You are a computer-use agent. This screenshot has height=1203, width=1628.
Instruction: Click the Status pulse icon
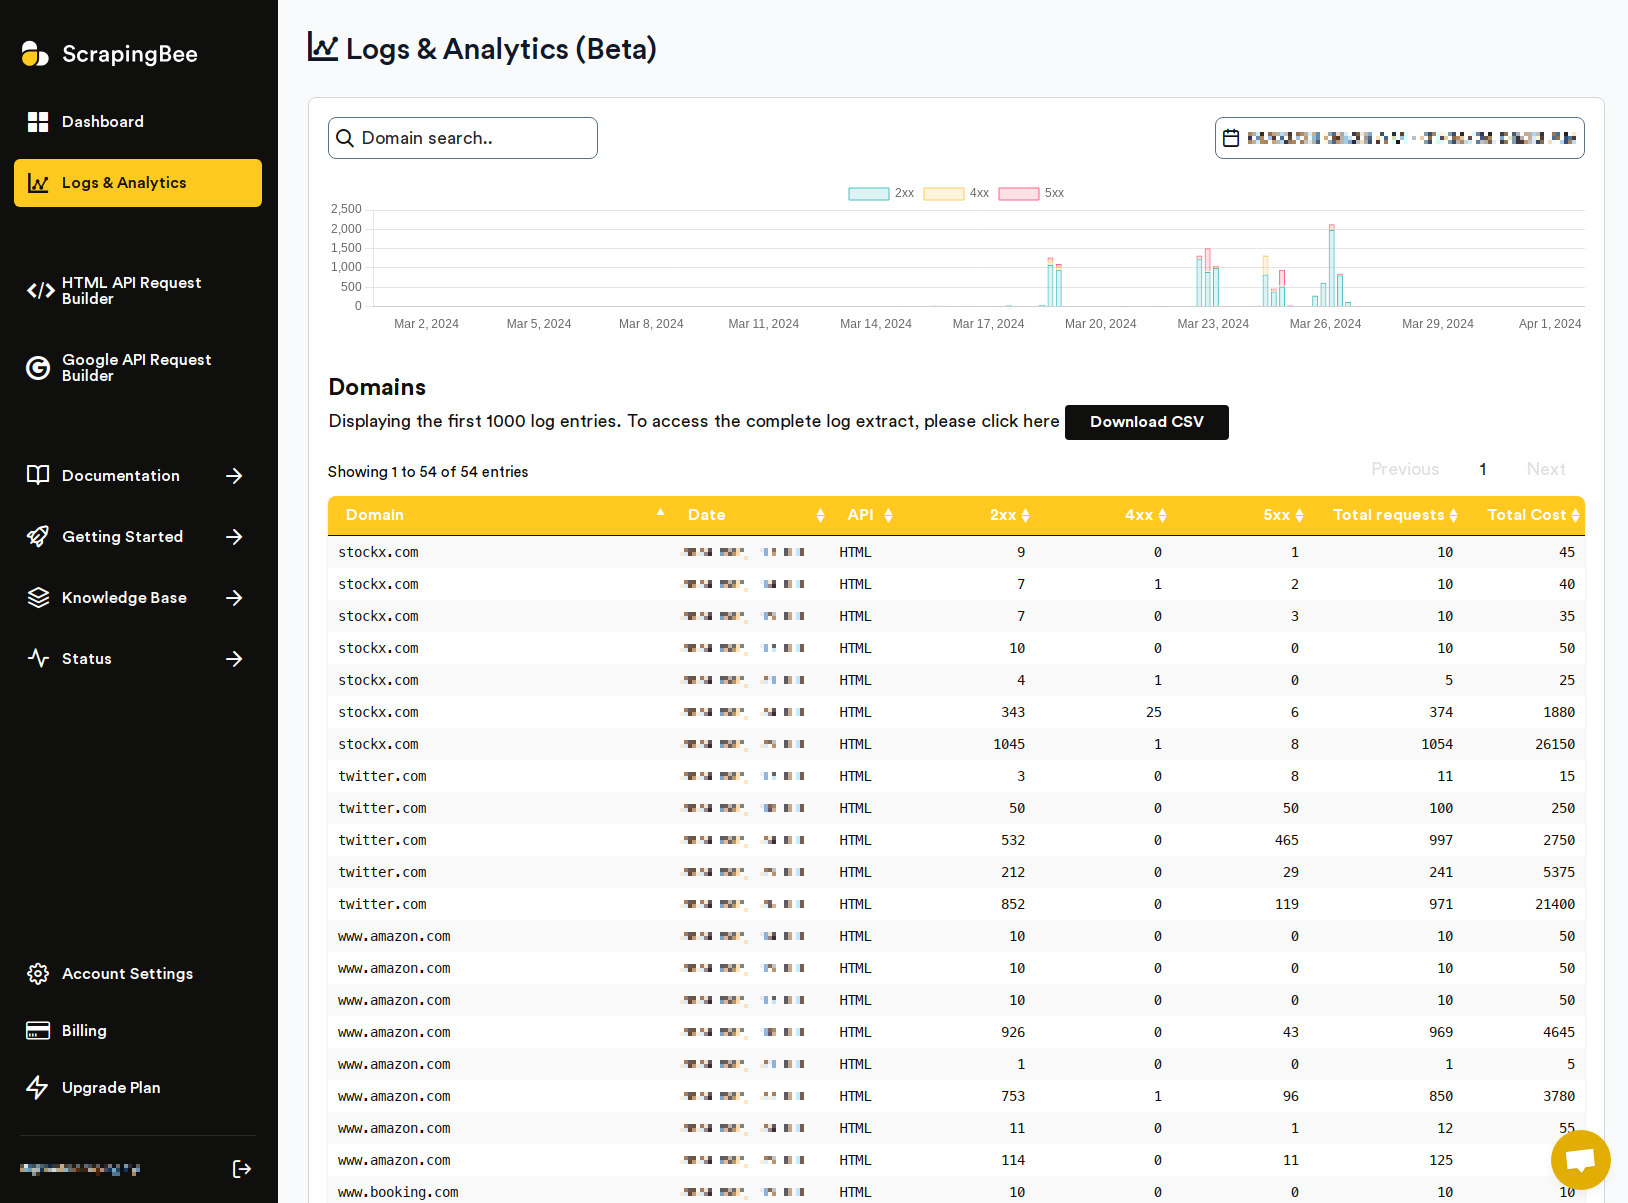click(38, 659)
